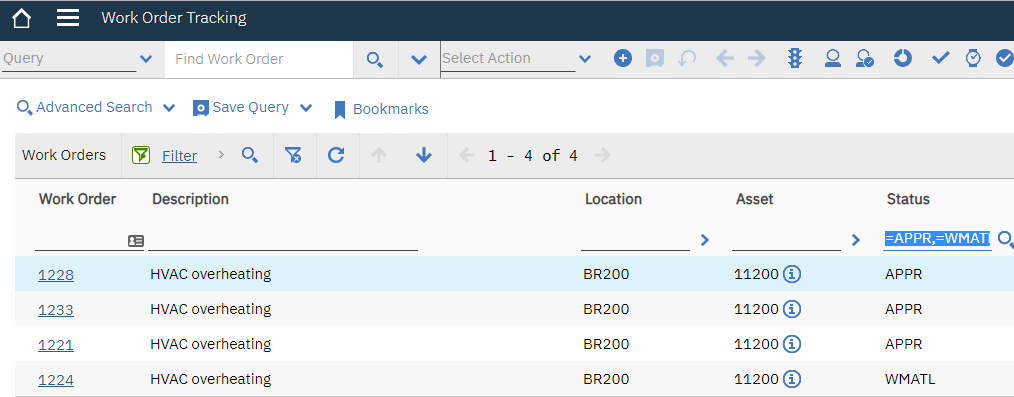This screenshot has height=397, width=1014.
Task: Click the Change Status traffic light icon
Action: coord(795,59)
